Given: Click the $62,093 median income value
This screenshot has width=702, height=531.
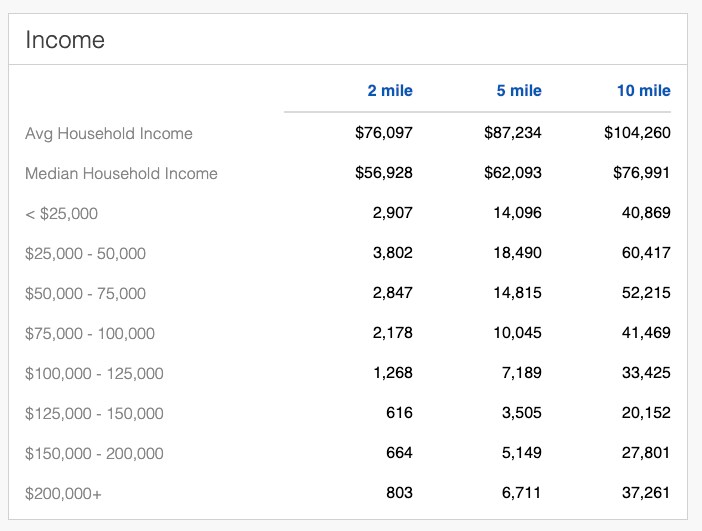Looking at the screenshot, I should (513, 173).
